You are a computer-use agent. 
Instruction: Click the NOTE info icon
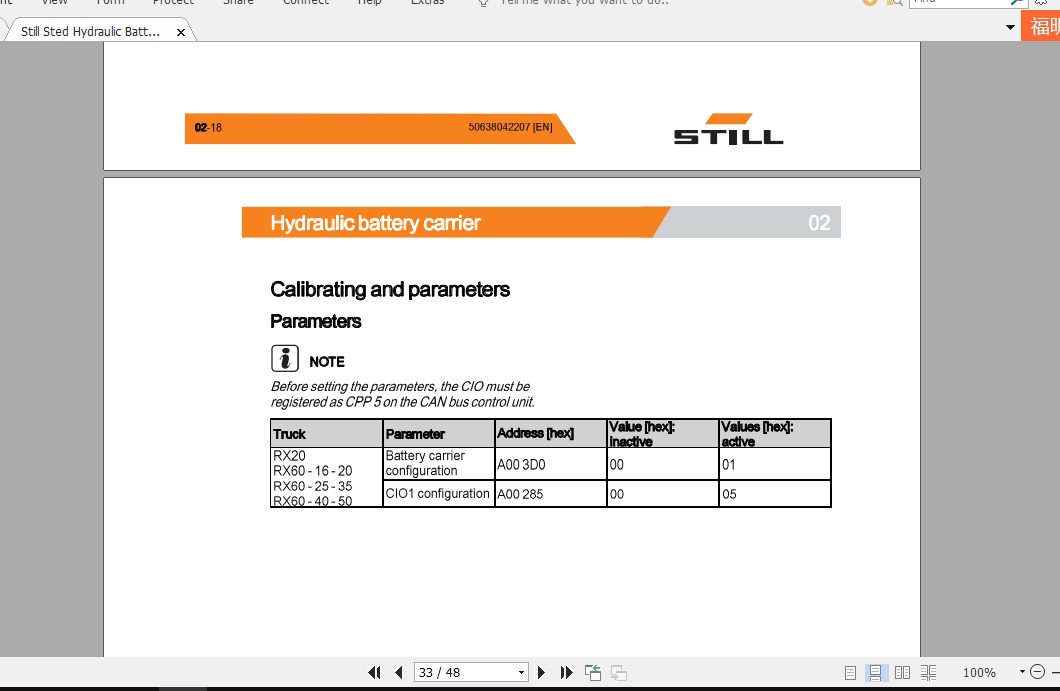(x=285, y=358)
